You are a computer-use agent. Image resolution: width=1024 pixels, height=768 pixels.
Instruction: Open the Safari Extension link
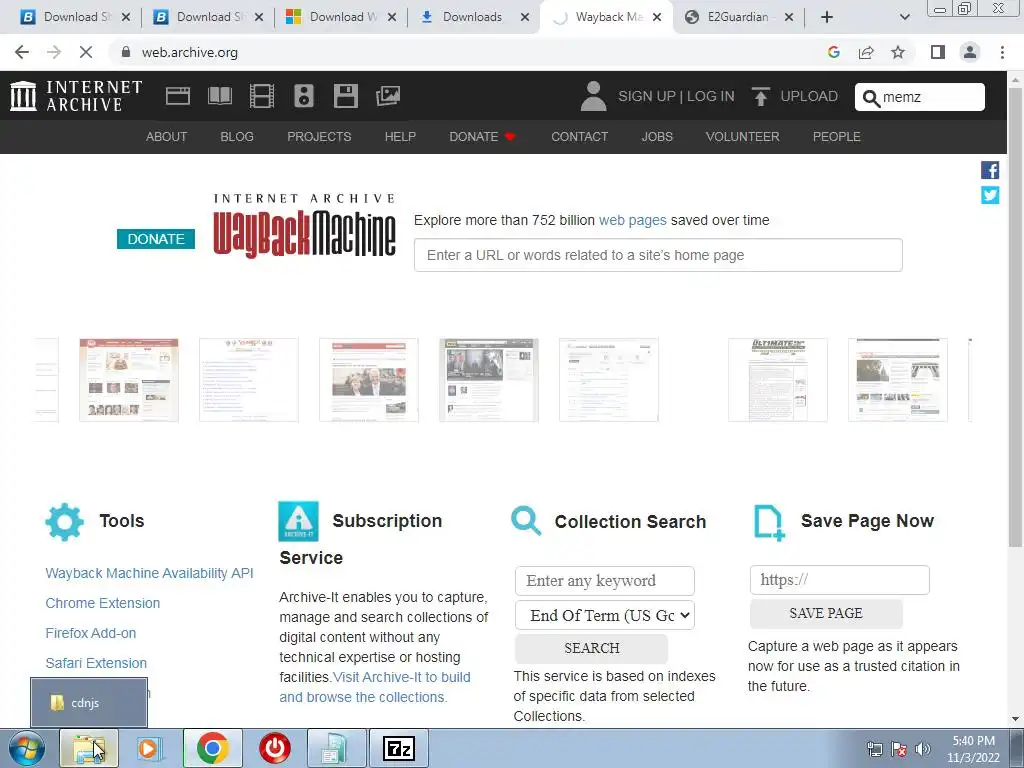(x=96, y=663)
